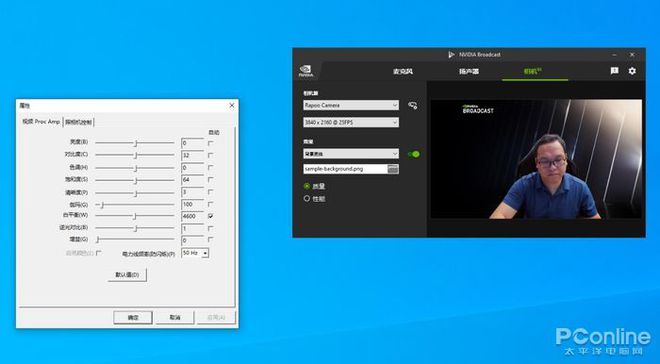Click the OK confirm button in properties
The width and height of the screenshot is (660, 364).
tap(133, 317)
